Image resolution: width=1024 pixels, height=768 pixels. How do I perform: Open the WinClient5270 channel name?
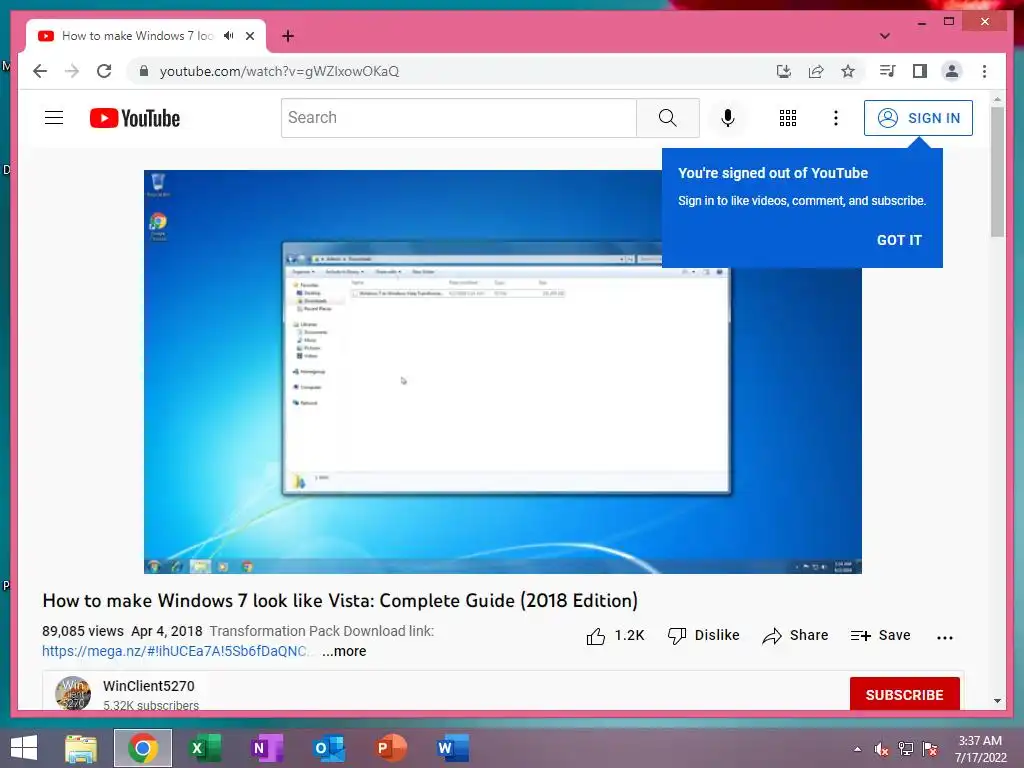(x=149, y=686)
